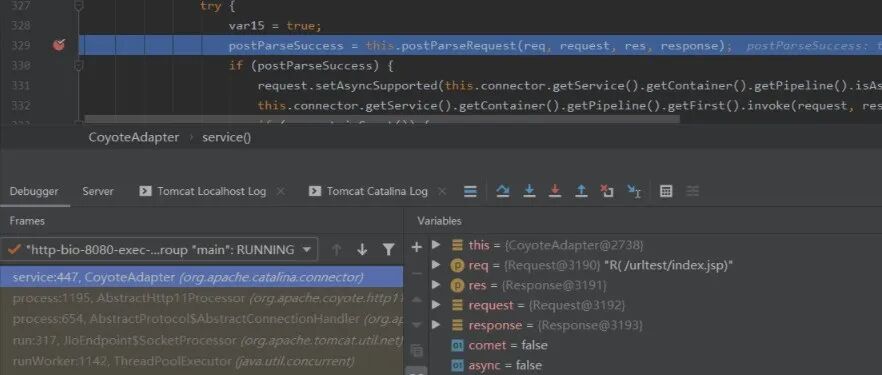Open the Tomcat Catalina Log tab

368,191
